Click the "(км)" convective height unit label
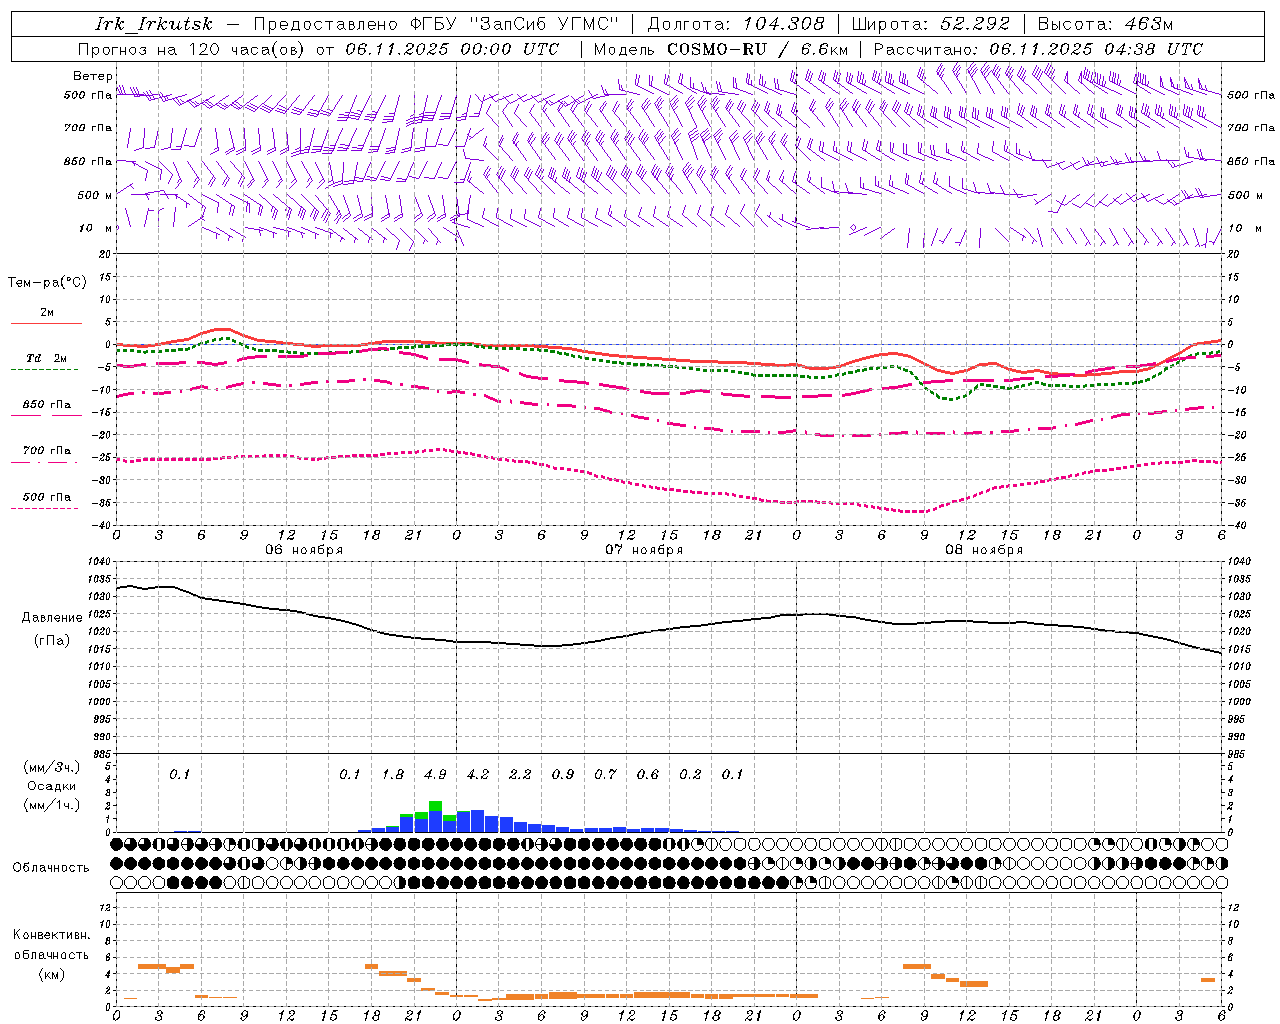Viewport: 1280px width, 1024px height. 52,973
